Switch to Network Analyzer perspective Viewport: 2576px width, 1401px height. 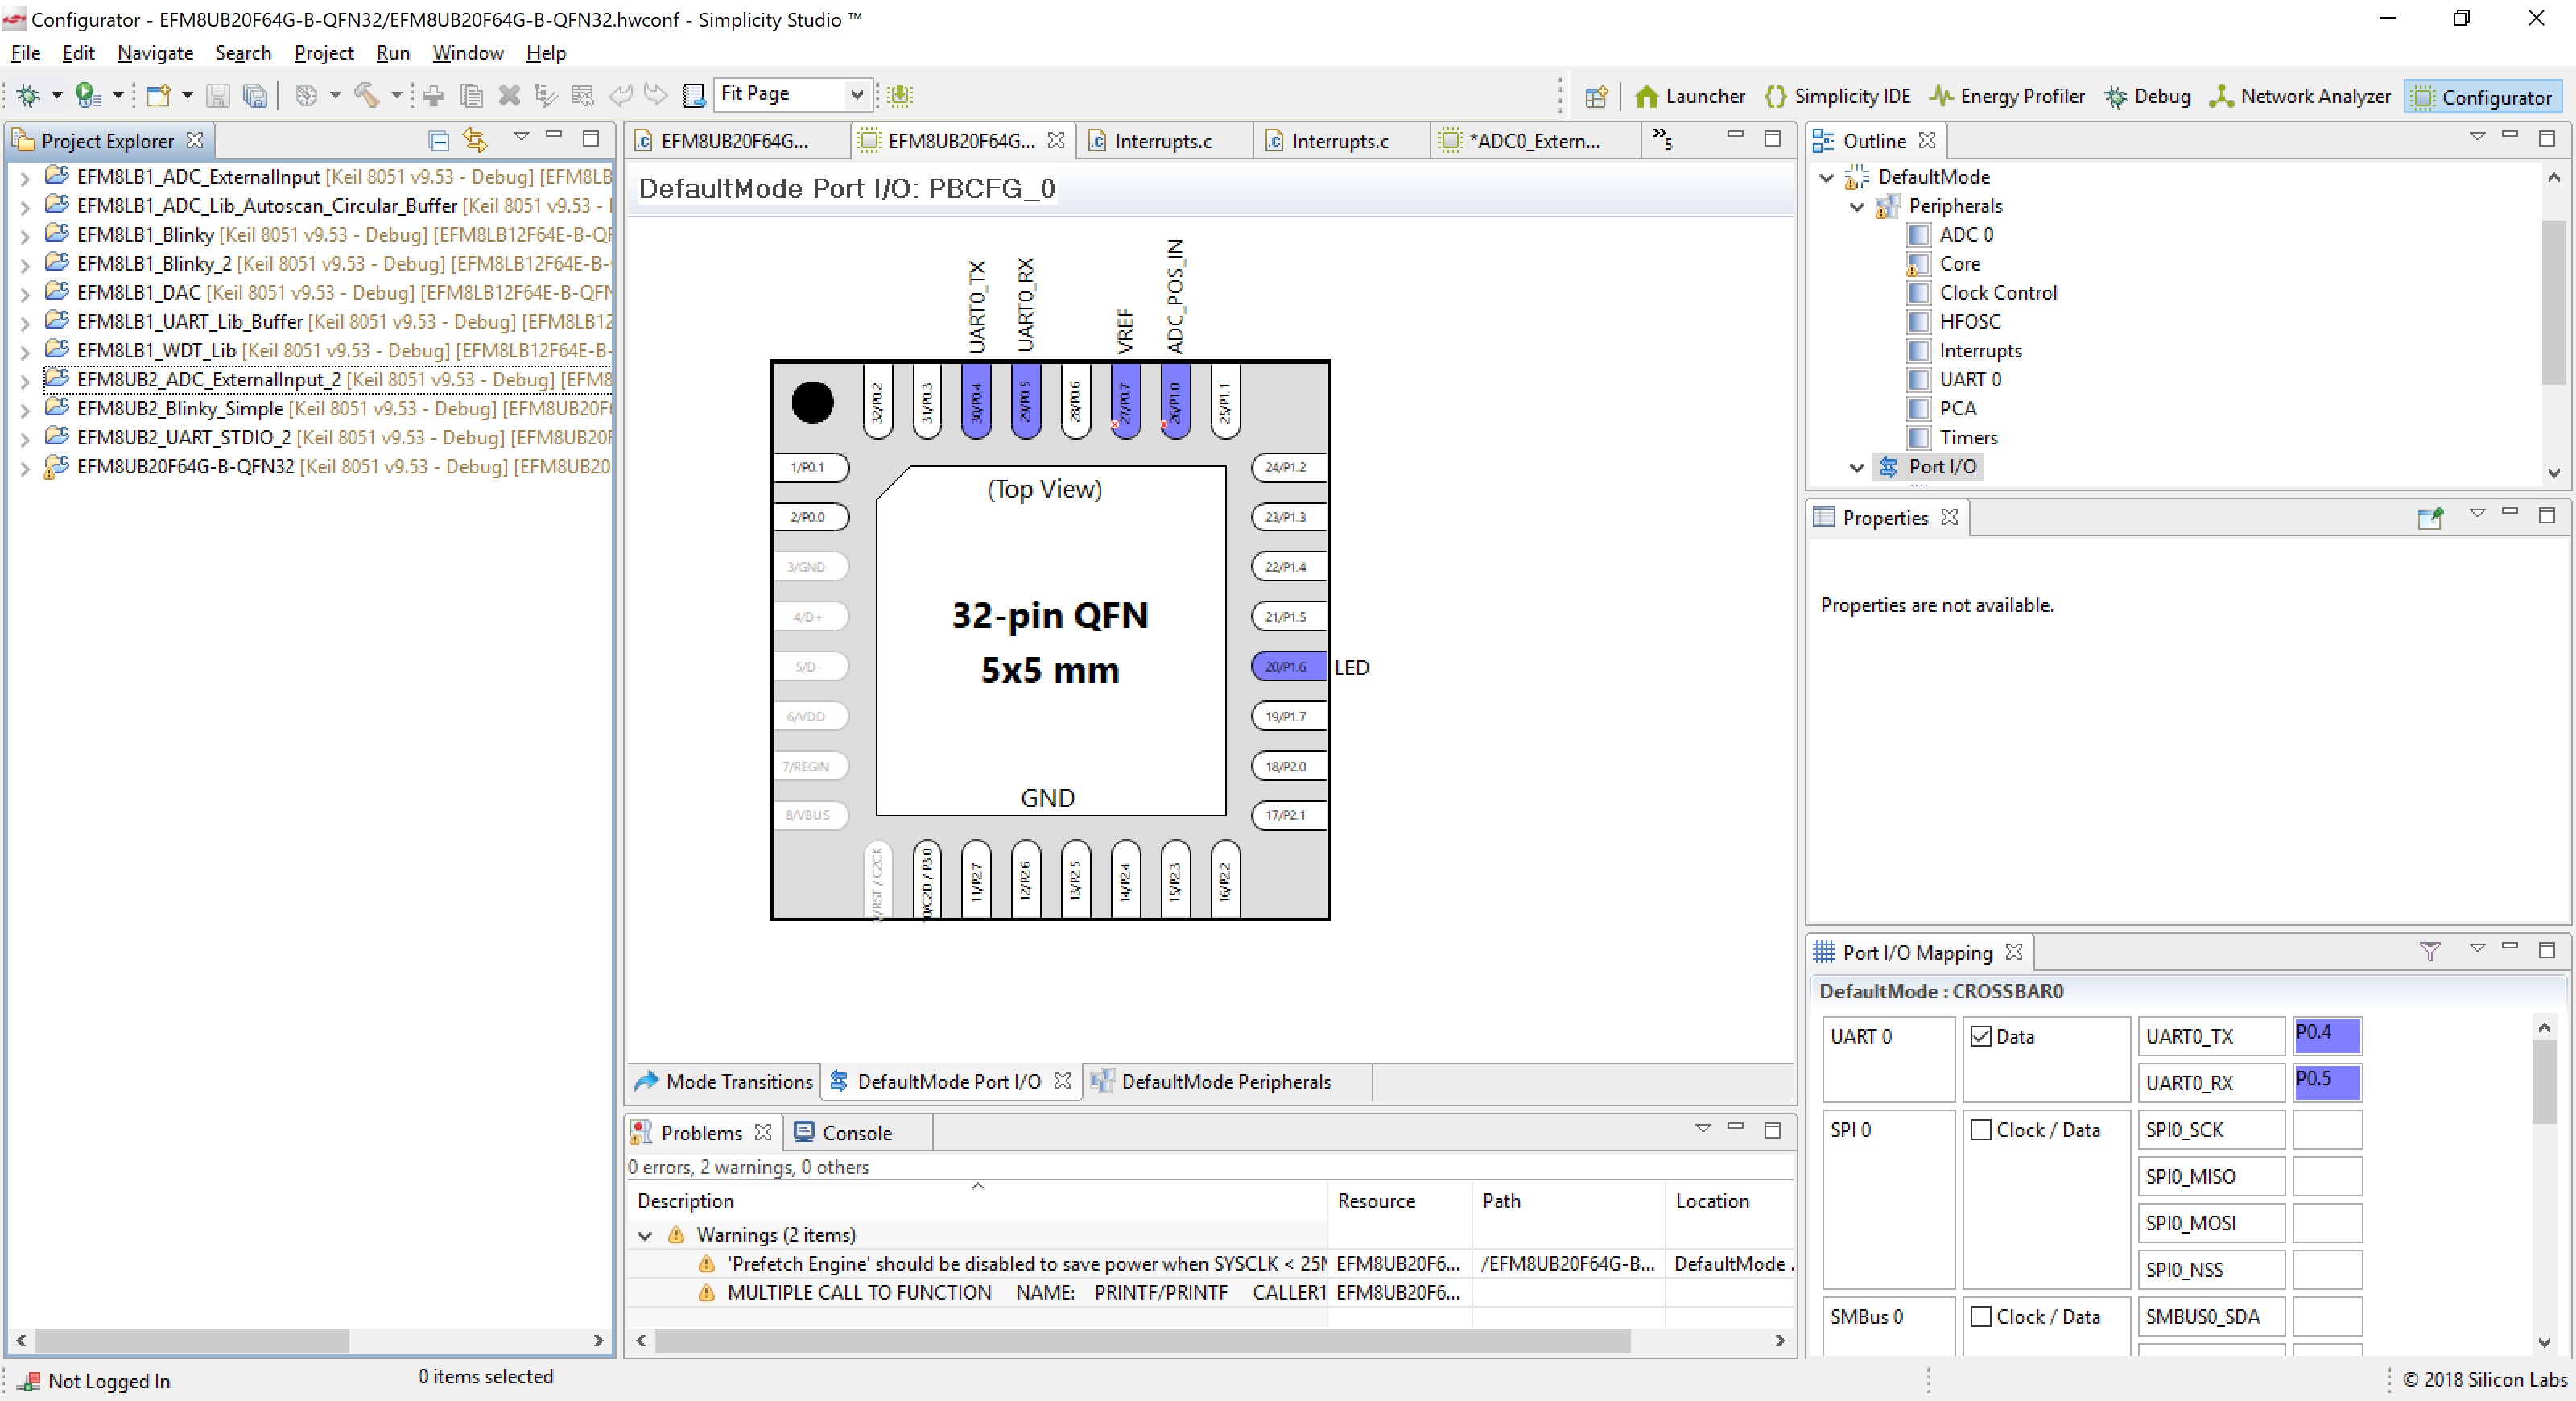pyautogui.click(x=2300, y=96)
